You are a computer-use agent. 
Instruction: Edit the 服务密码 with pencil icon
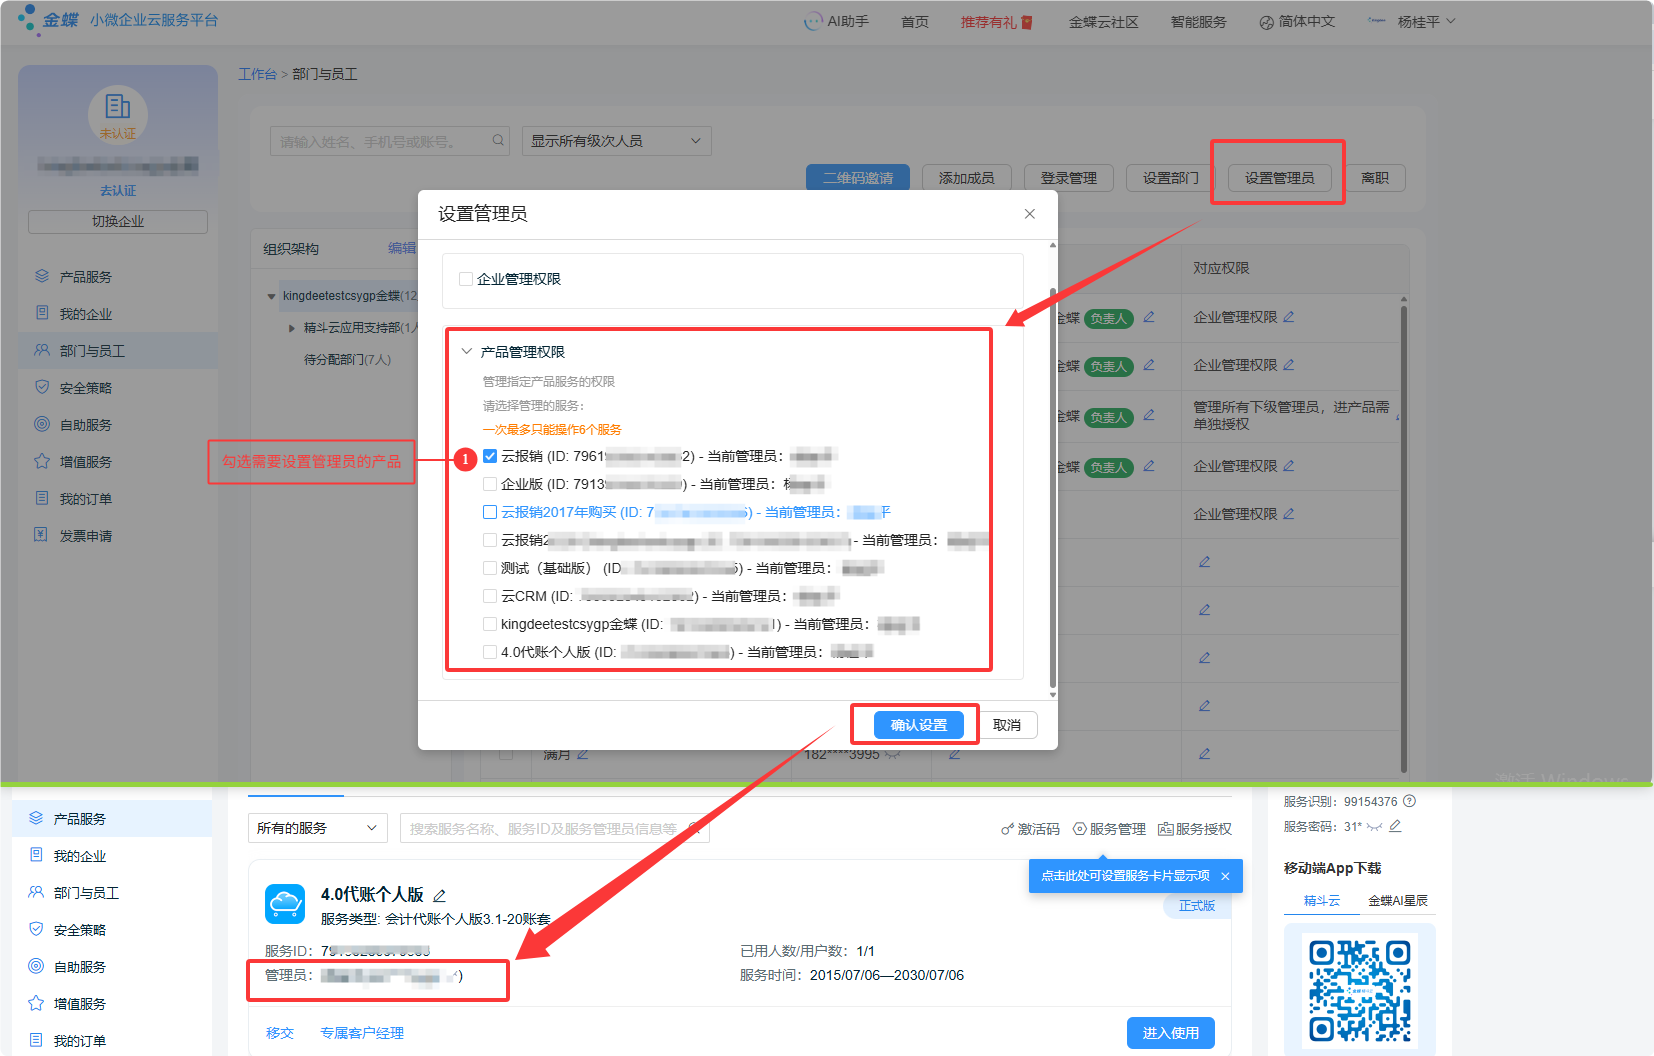pos(1395,826)
